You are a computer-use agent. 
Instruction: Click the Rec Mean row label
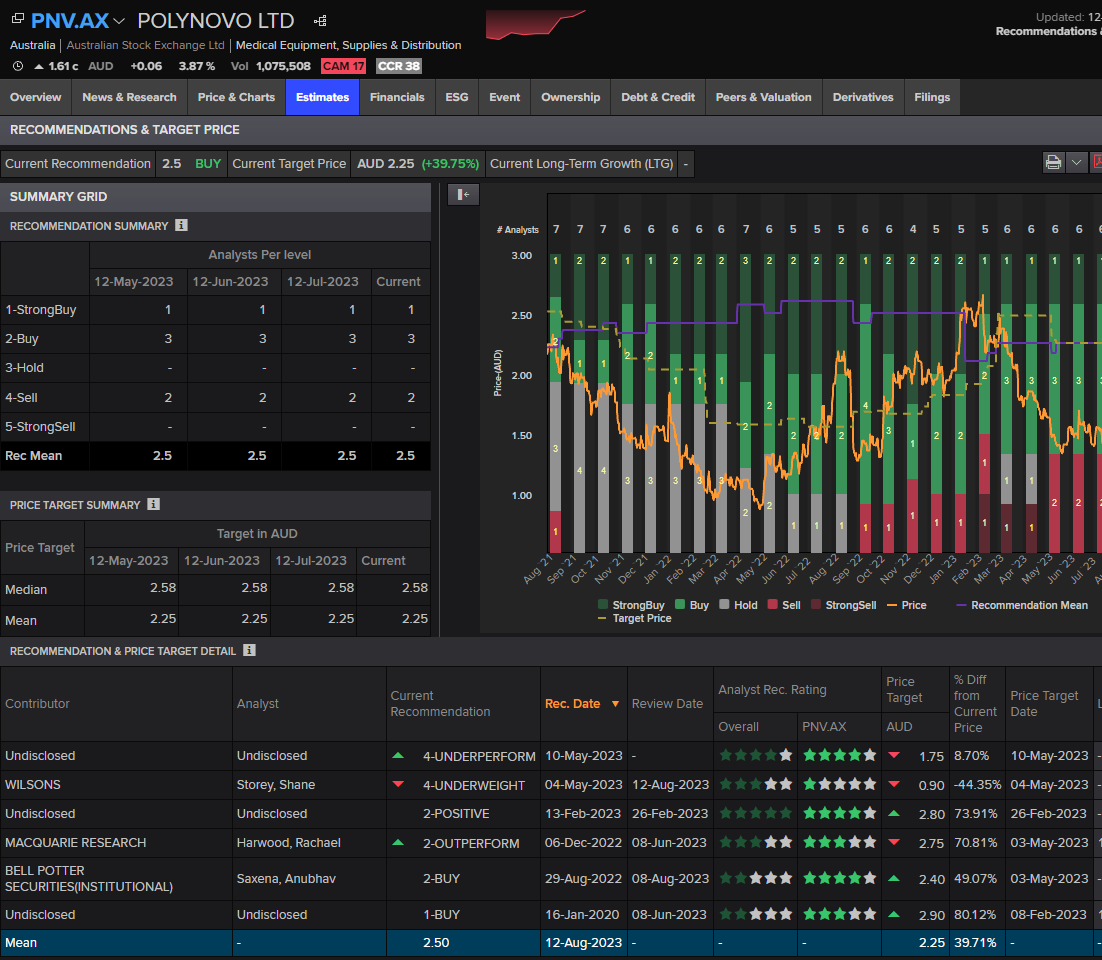[33, 455]
